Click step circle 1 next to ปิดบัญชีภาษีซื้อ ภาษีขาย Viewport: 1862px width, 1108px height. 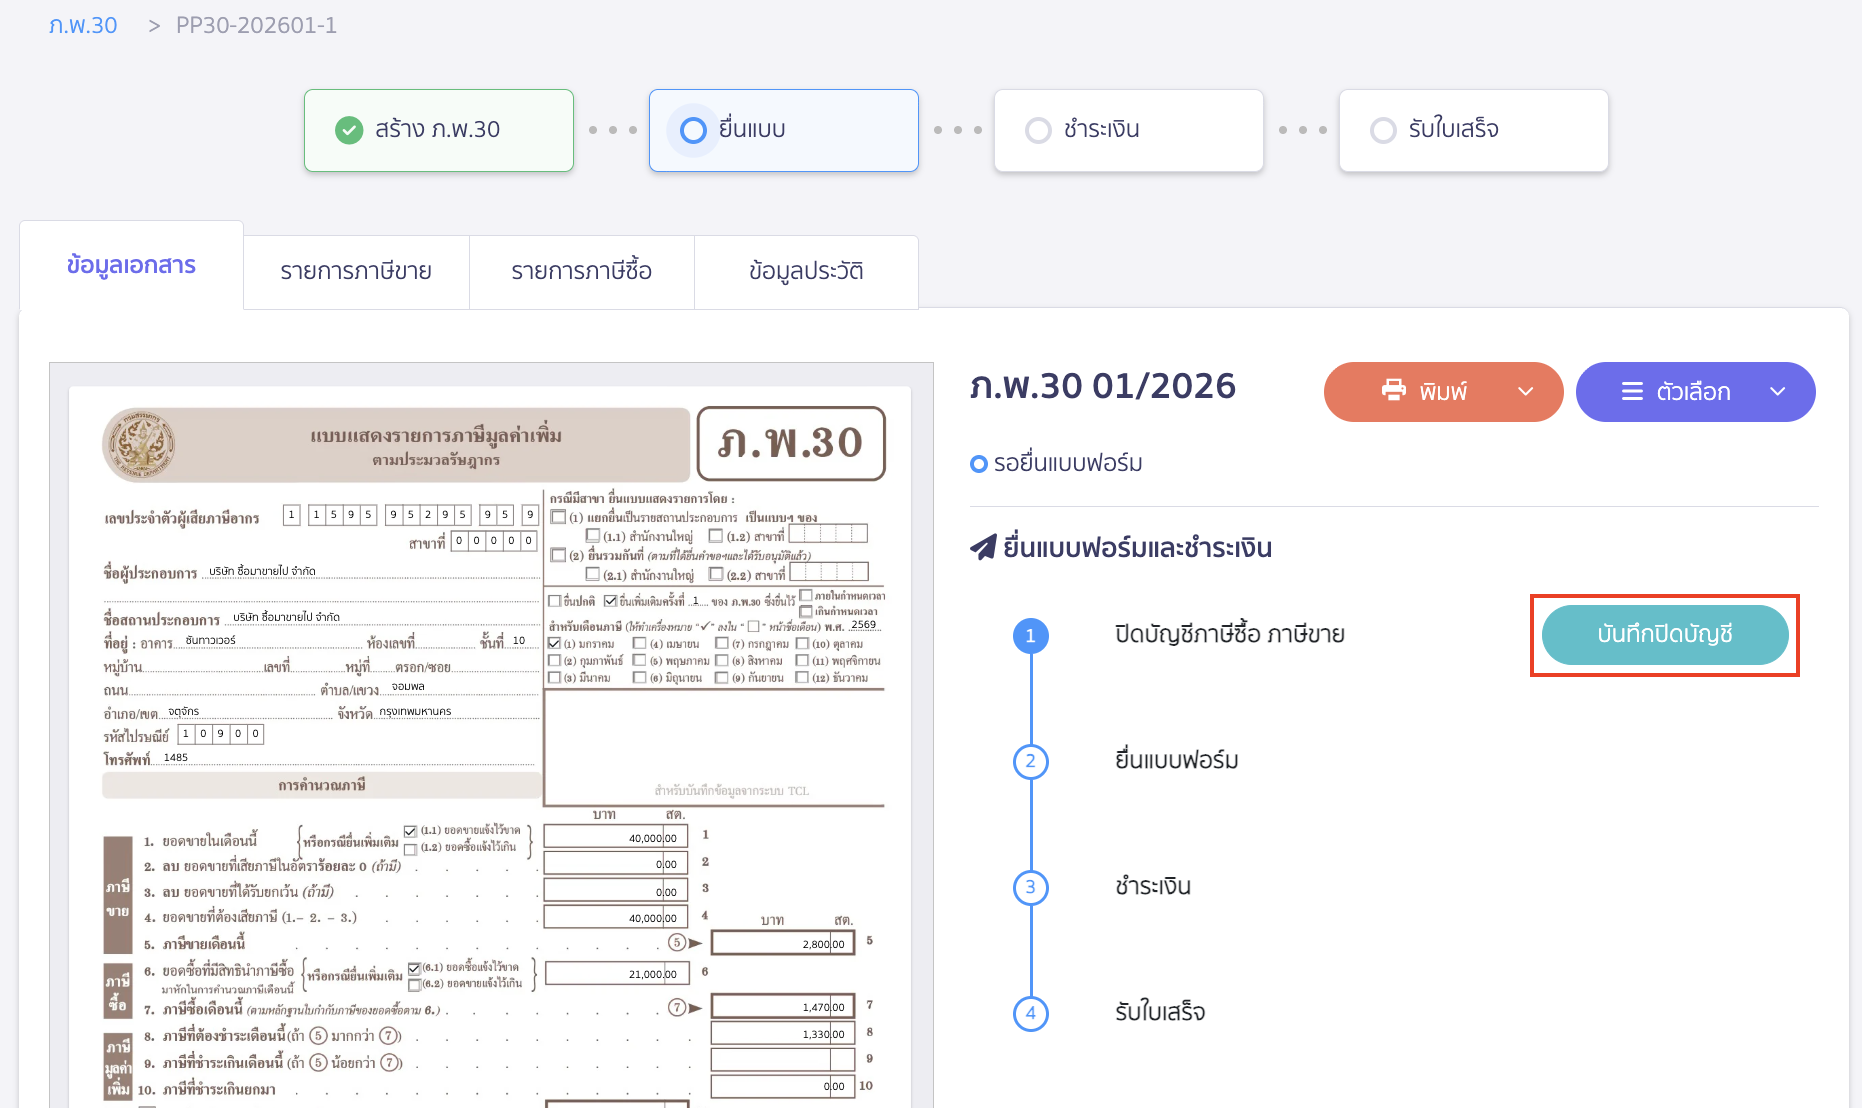(x=1030, y=635)
